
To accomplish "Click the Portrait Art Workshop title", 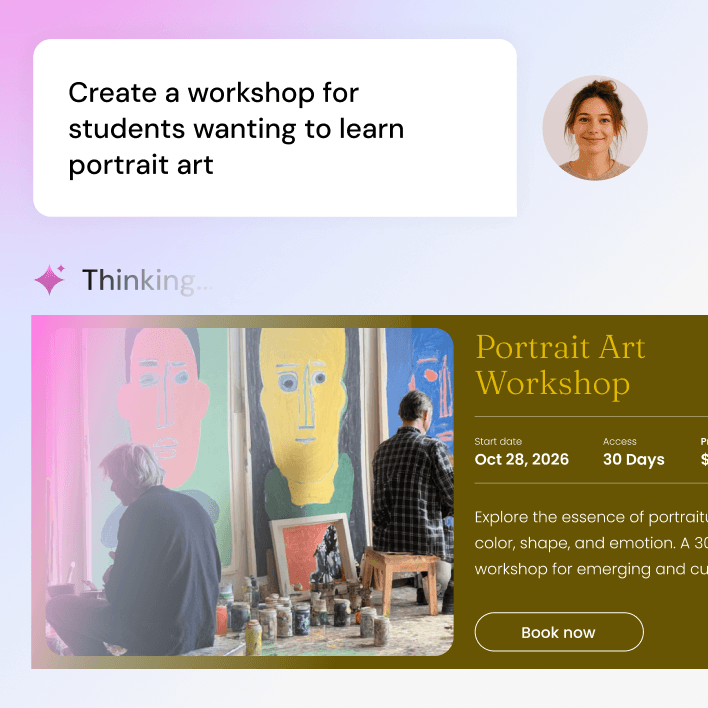I will pos(560,365).
